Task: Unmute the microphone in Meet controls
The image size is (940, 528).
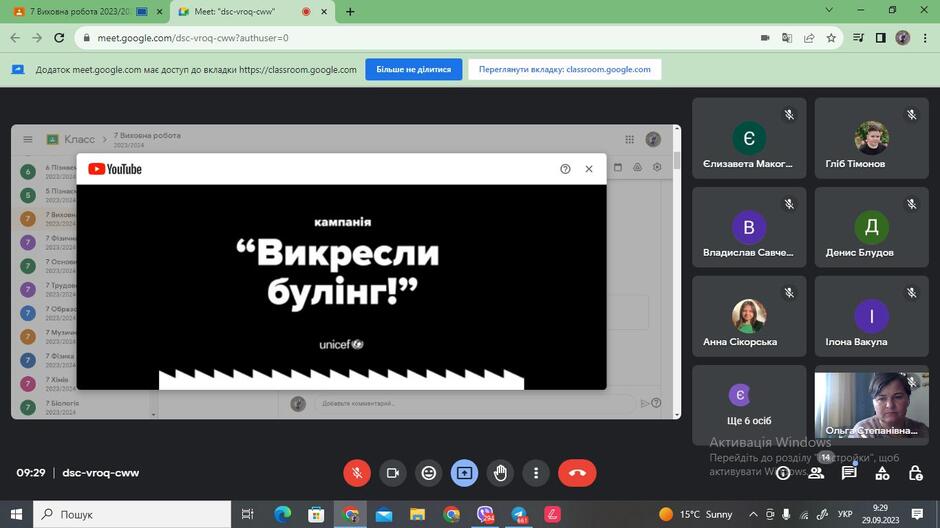Action: 357,473
